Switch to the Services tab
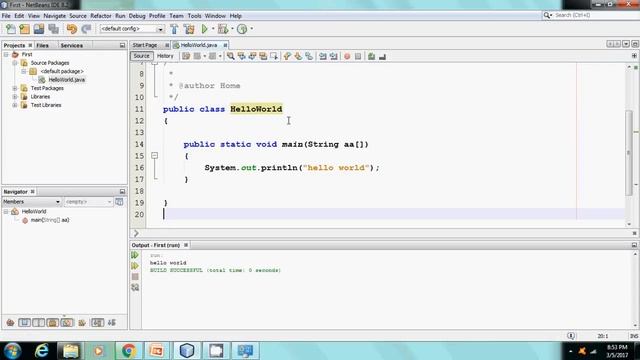The image size is (640, 360). click(72, 45)
